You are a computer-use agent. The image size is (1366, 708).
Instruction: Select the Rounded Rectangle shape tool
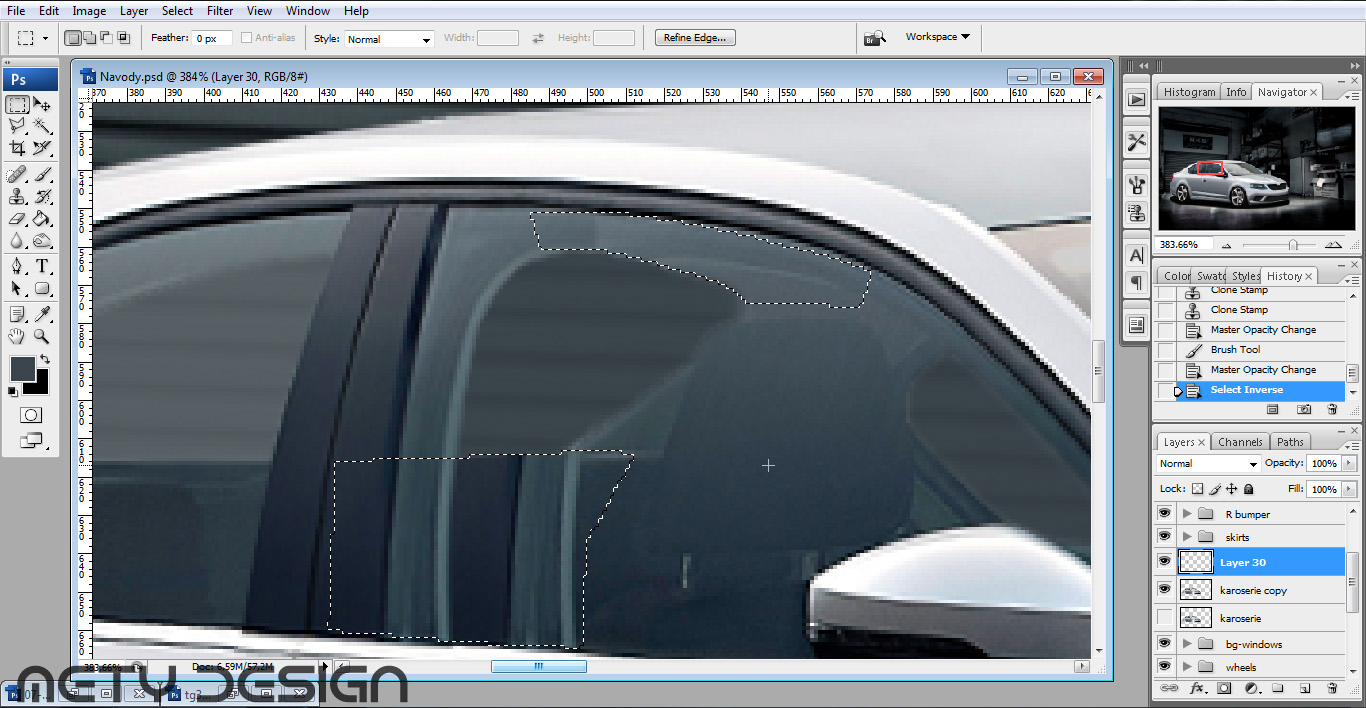tap(42, 288)
